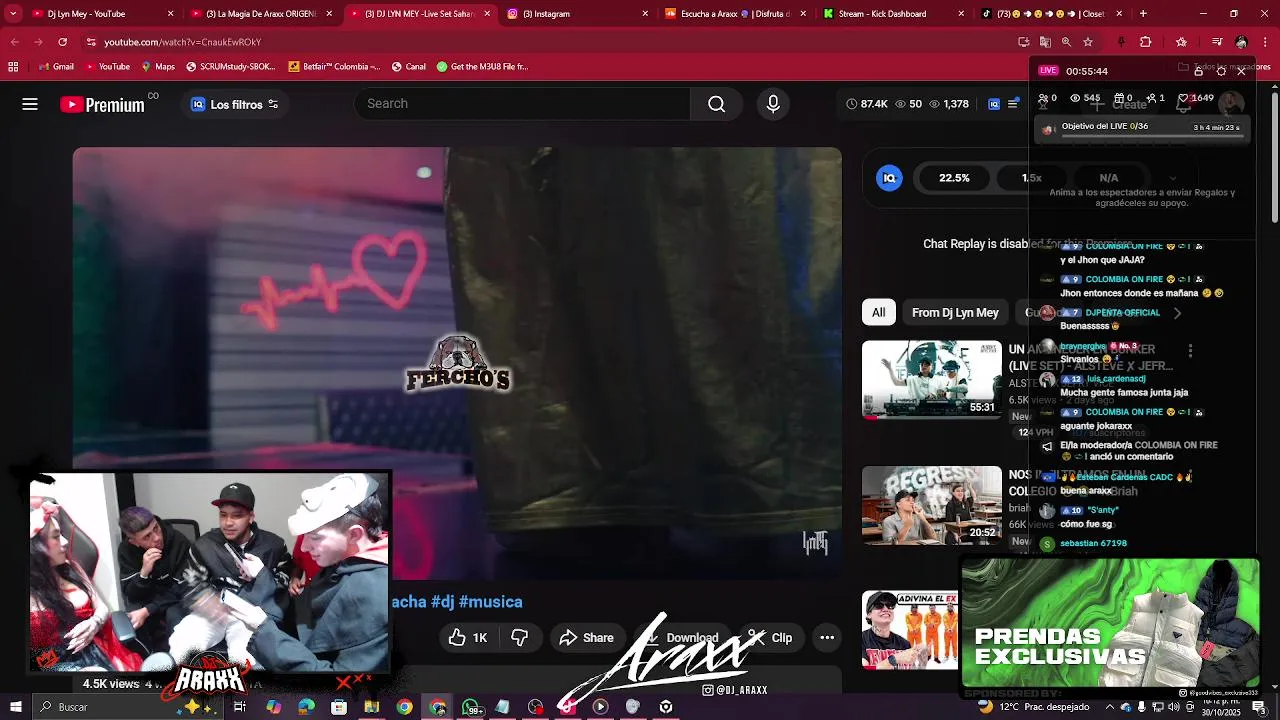Viewport: 1280px width, 720px height.
Task: Open the three-dot more actions menu
Action: tap(827, 638)
